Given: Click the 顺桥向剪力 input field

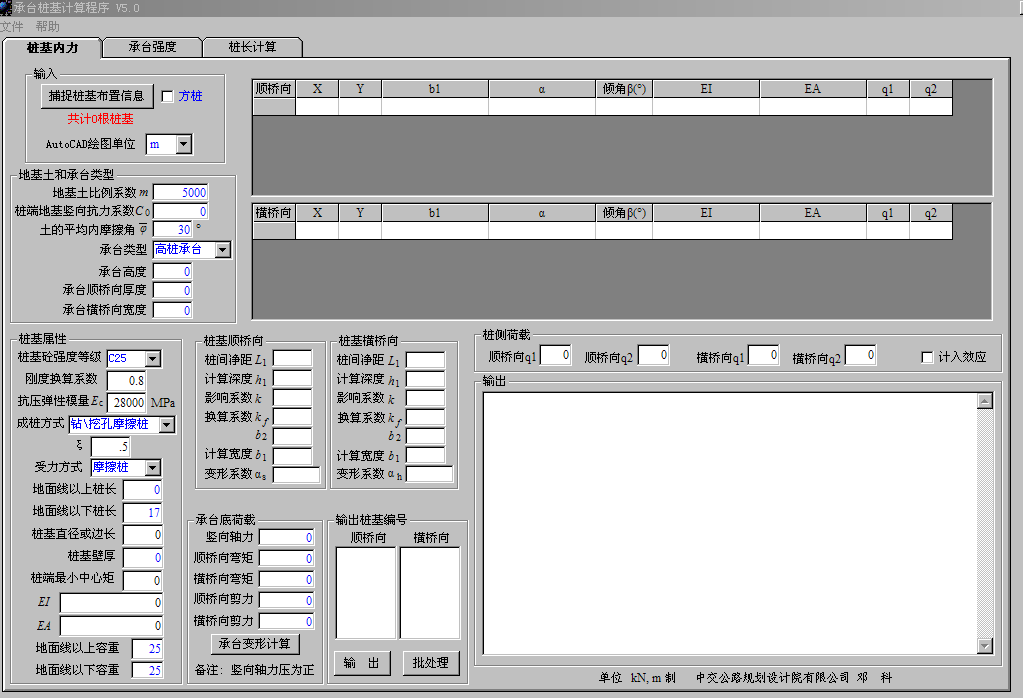Looking at the screenshot, I should pos(287,600).
